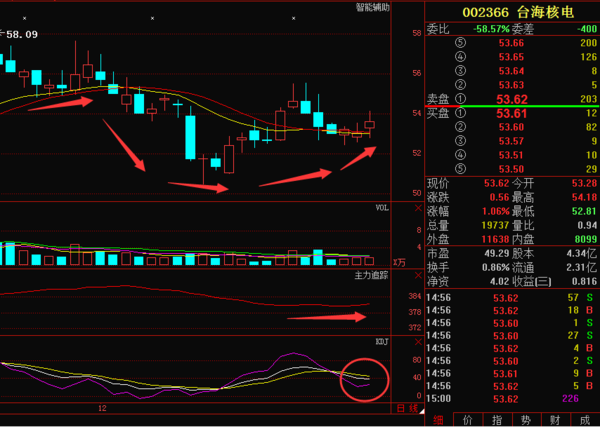Close the VOL indicator panel

click(x=418, y=209)
